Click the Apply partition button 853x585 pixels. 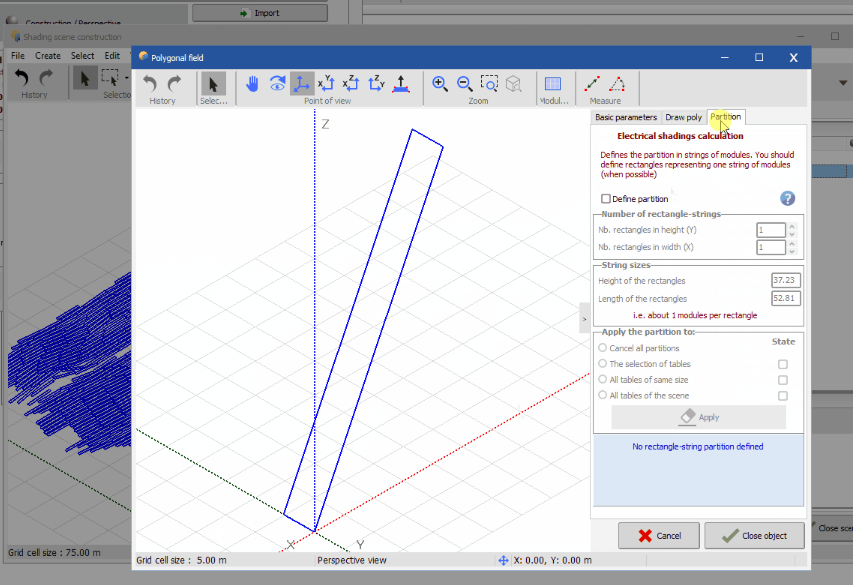(x=699, y=417)
